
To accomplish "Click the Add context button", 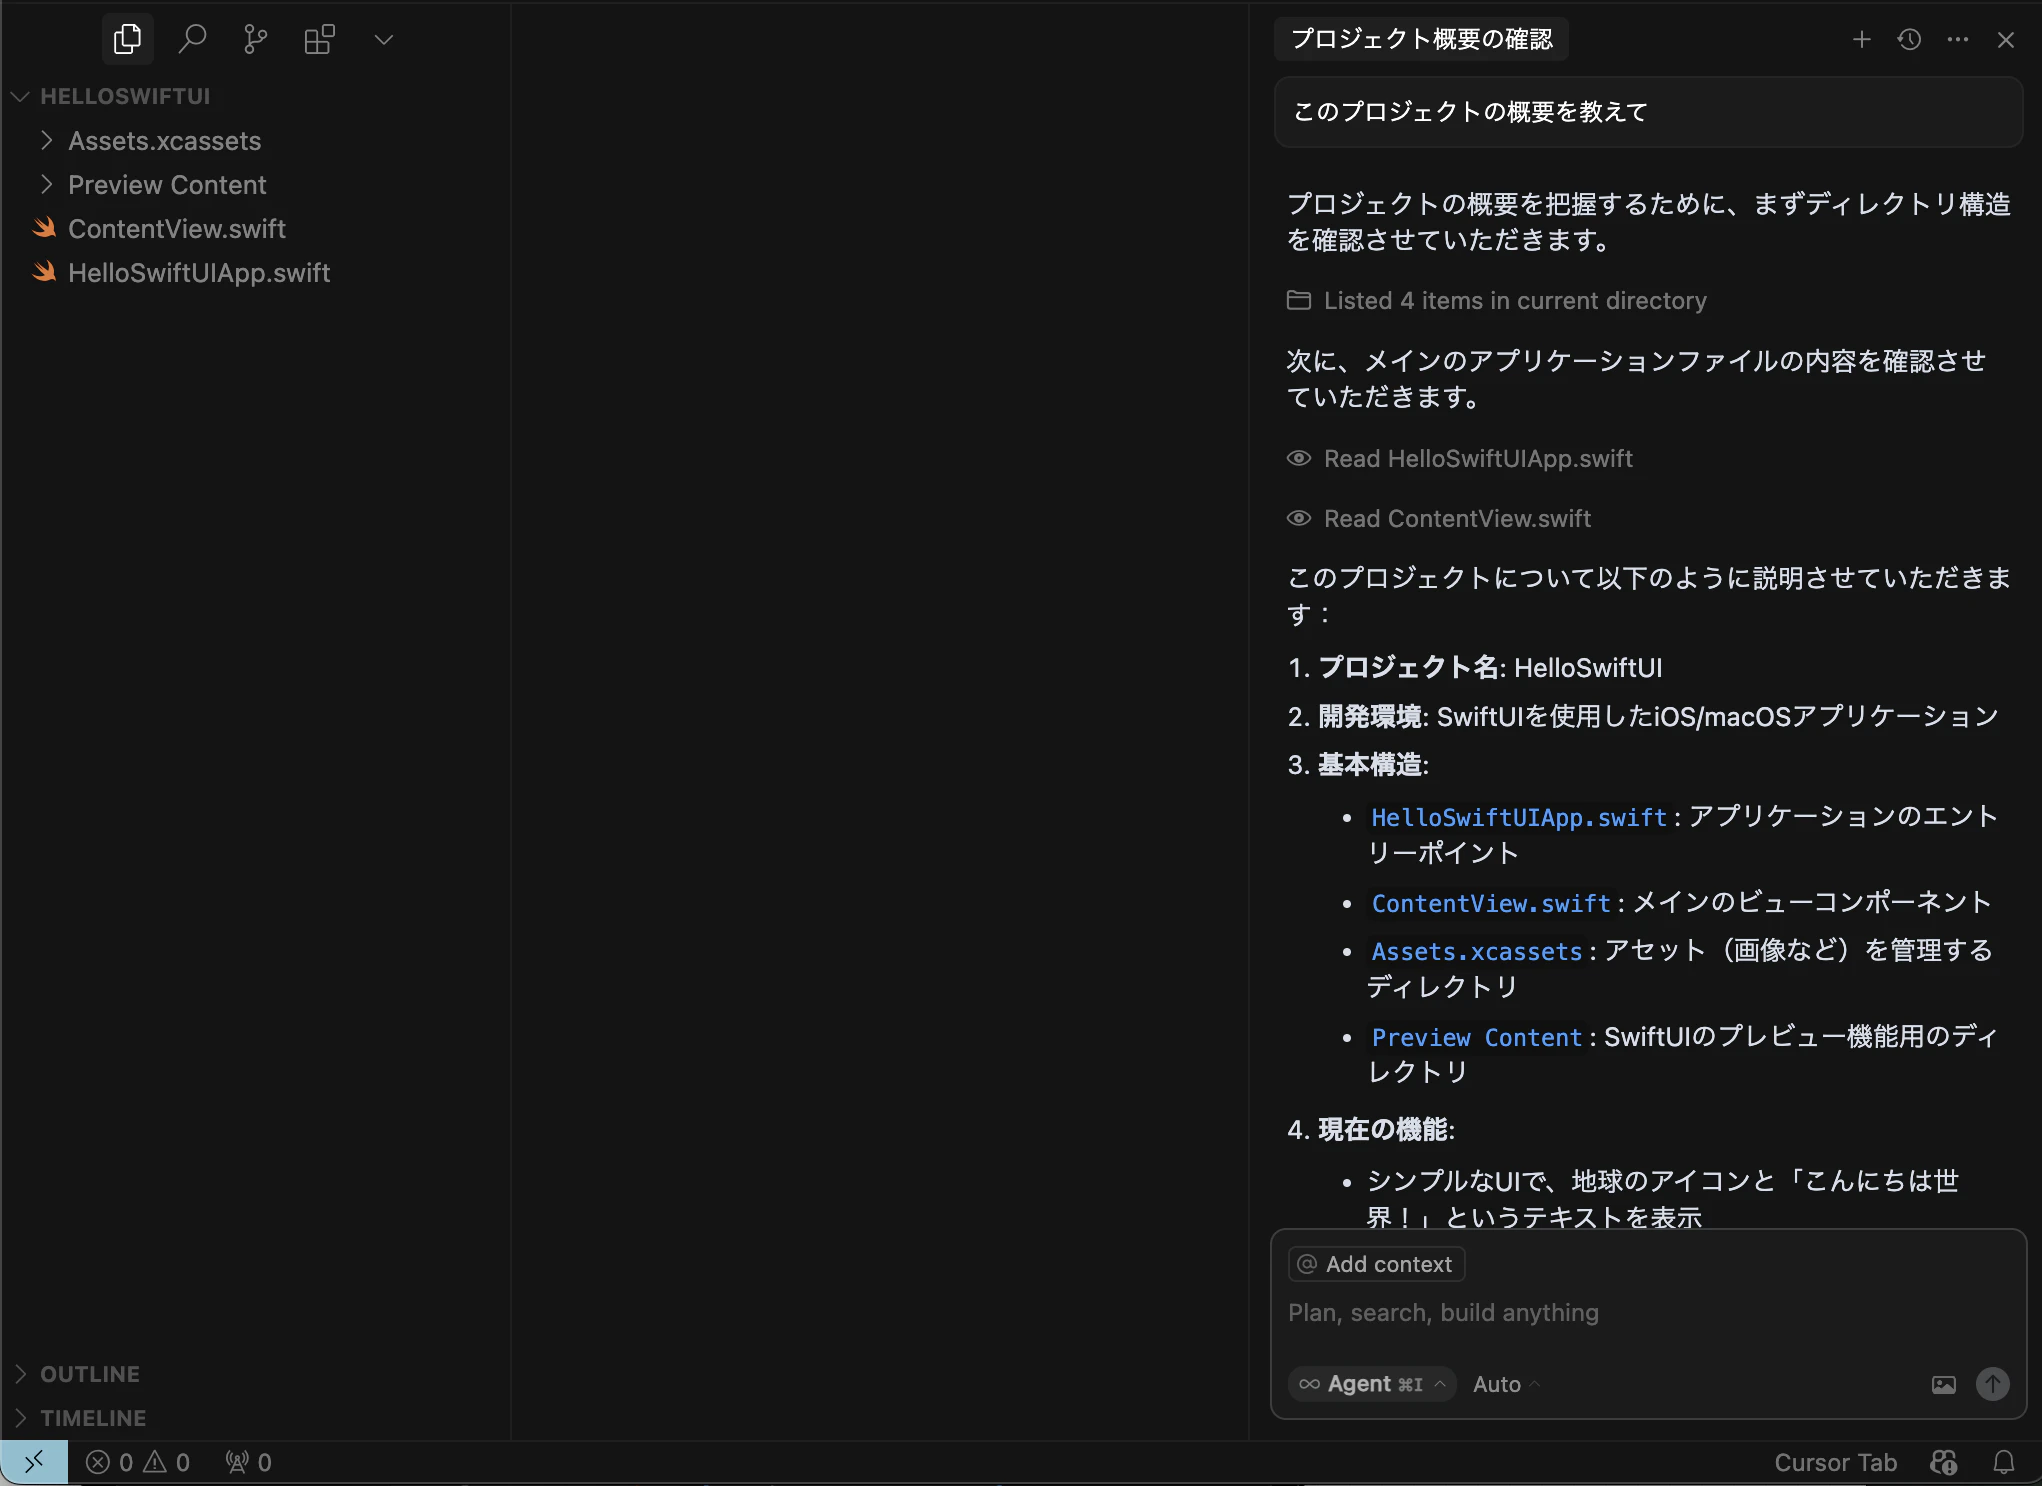I will tap(1377, 1264).
